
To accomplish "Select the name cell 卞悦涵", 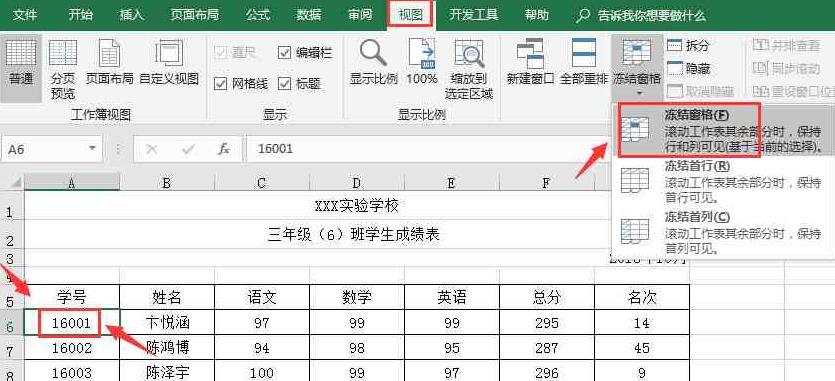I will pyautogui.click(x=167, y=322).
